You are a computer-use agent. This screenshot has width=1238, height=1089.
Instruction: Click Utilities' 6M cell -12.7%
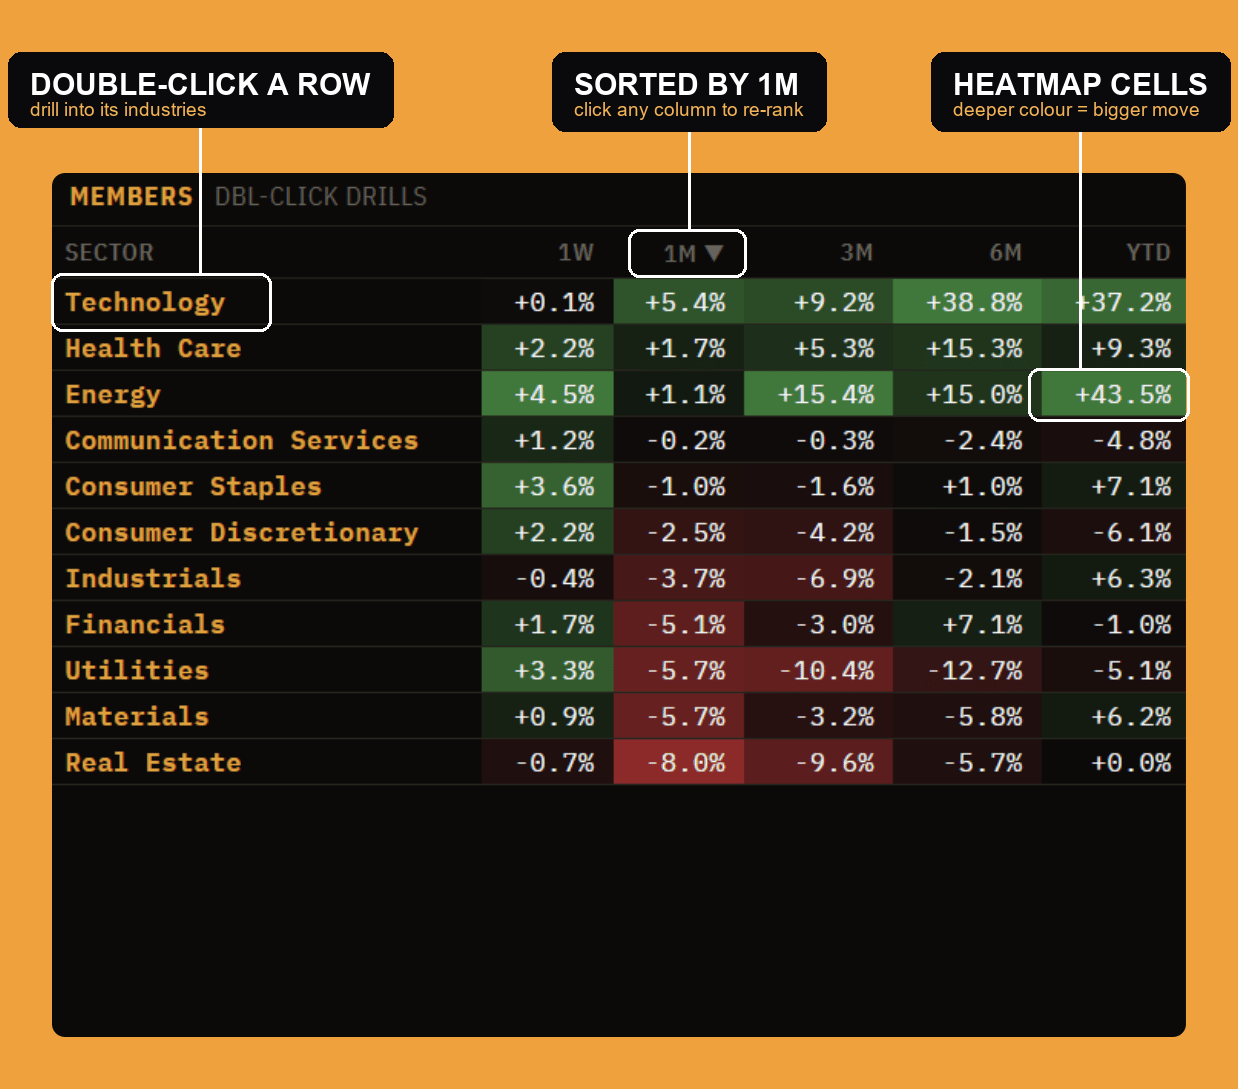pos(967,670)
